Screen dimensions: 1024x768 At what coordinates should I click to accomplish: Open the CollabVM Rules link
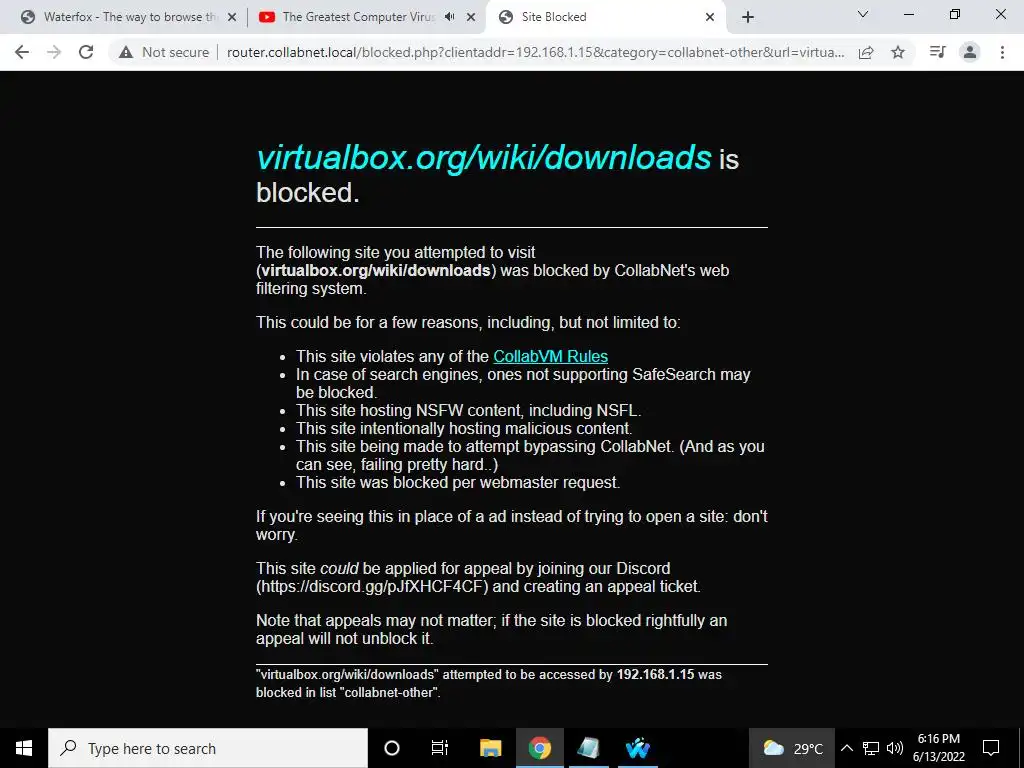pos(551,357)
